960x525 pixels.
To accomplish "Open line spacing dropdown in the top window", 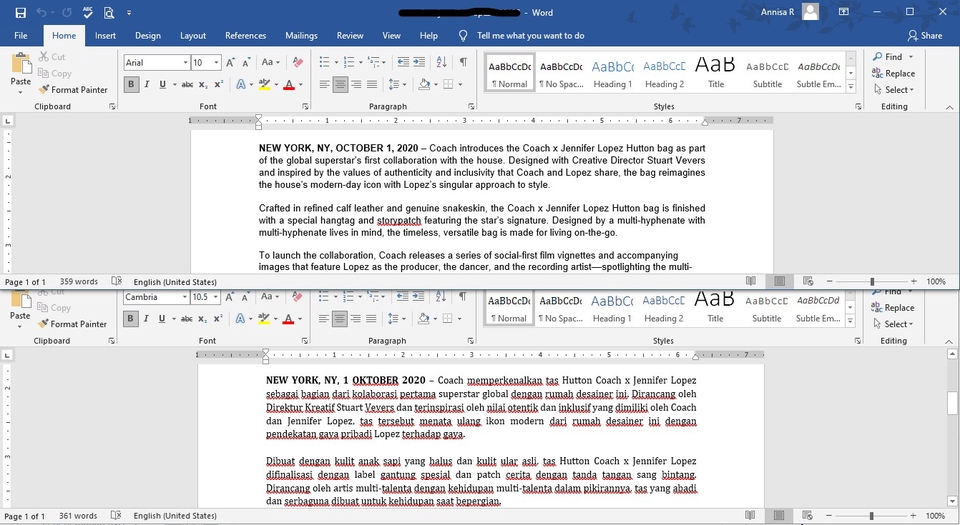I will tap(397, 84).
